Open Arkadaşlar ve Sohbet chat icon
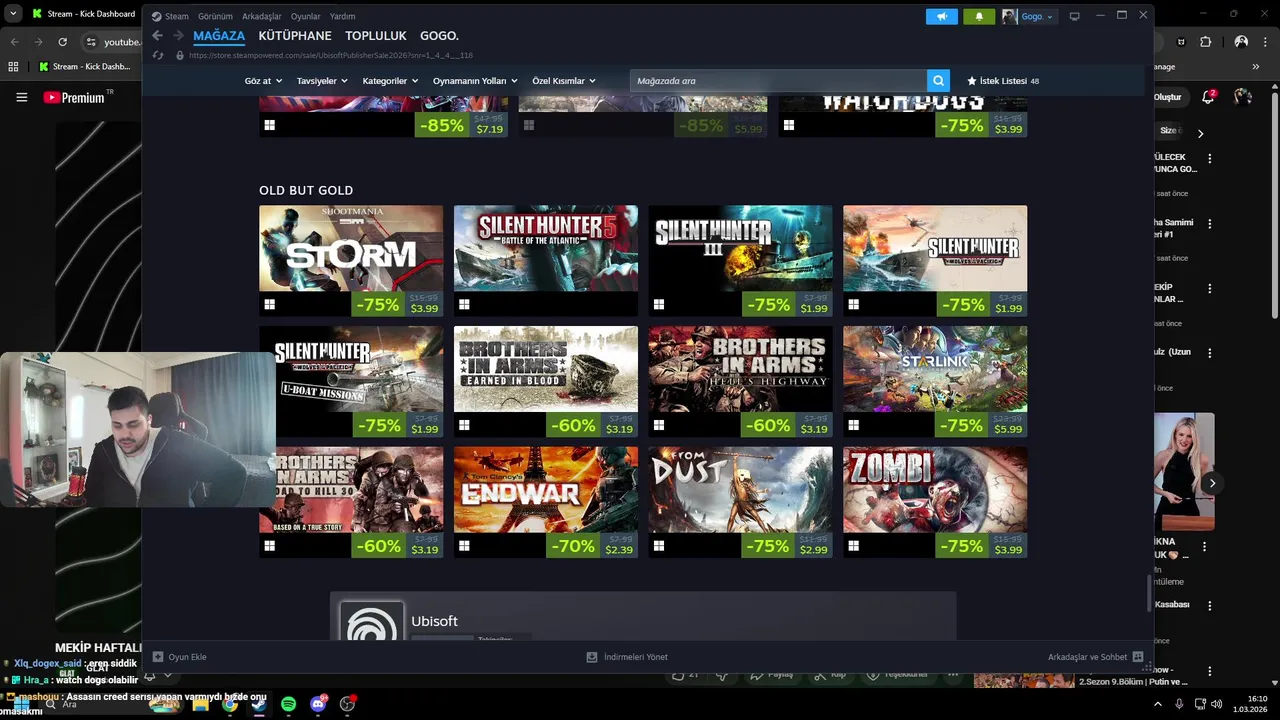This screenshot has height=720, width=1280. tap(1138, 657)
